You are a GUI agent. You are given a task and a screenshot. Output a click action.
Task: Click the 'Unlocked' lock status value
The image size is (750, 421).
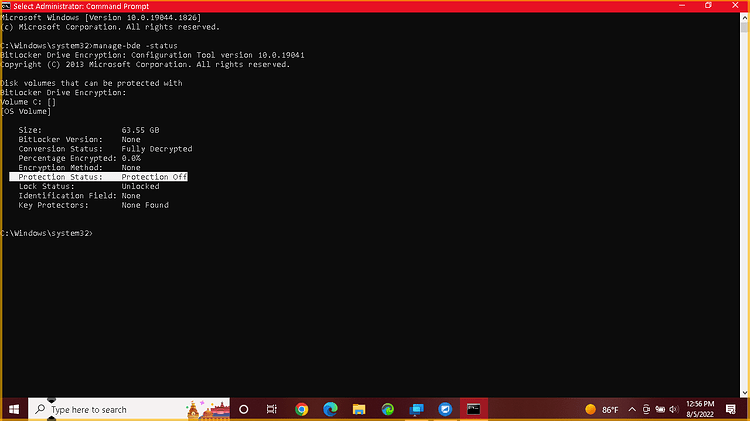click(x=140, y=187)
